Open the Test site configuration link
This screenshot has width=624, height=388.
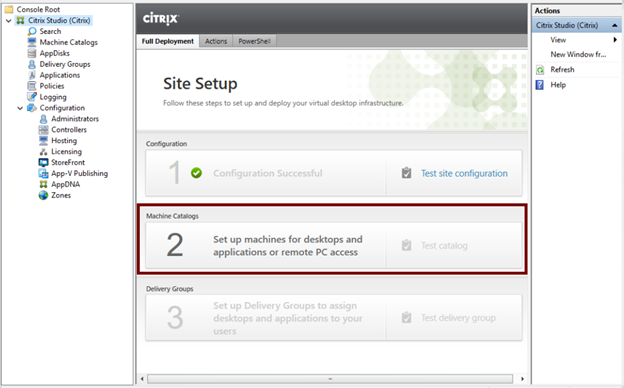(x=464, y=173)
